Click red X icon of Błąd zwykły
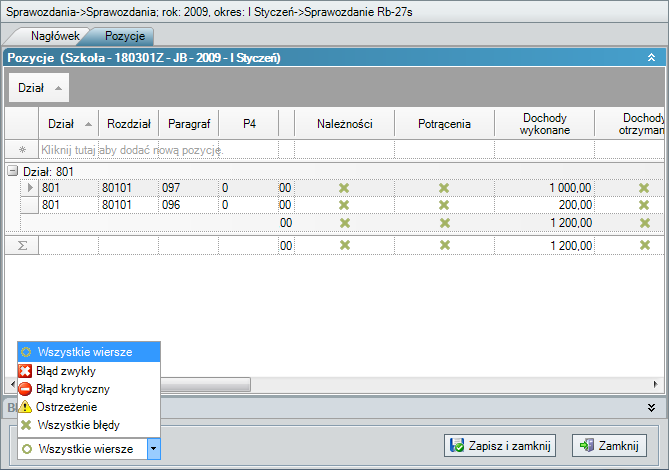669x470 pixels. [x=25, y=371]
